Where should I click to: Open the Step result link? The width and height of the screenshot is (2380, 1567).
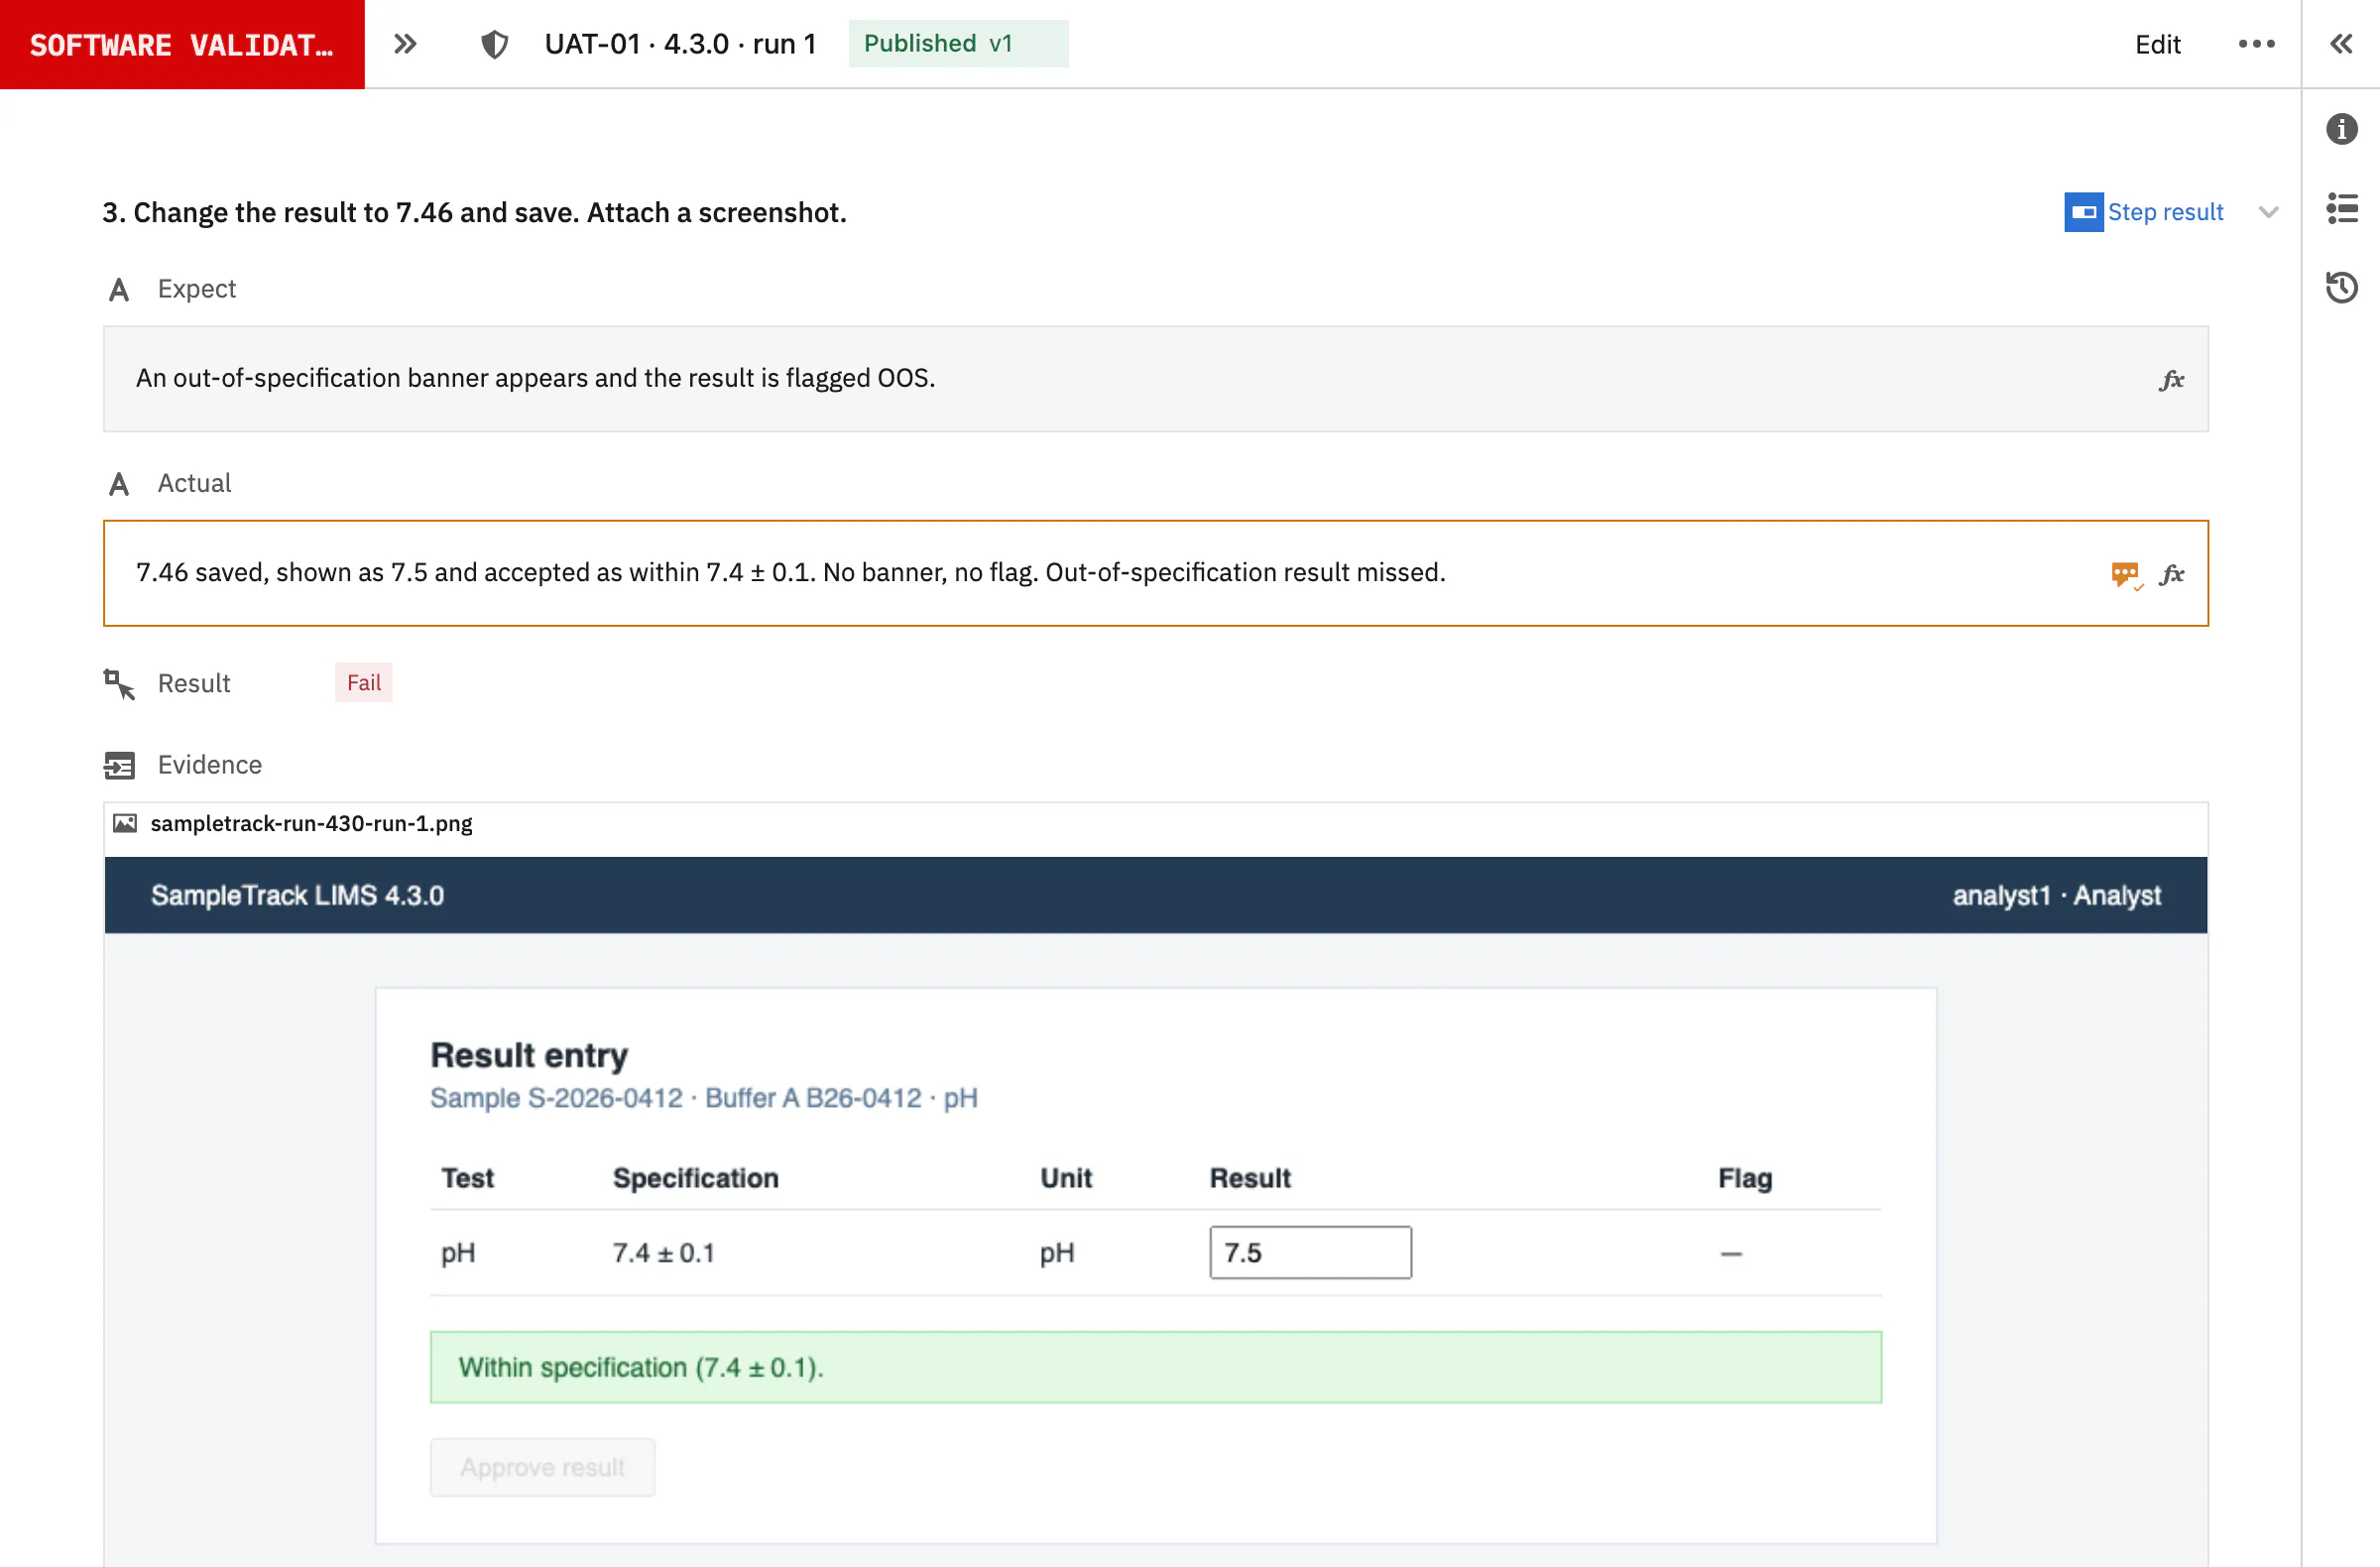coord(2165,212)
